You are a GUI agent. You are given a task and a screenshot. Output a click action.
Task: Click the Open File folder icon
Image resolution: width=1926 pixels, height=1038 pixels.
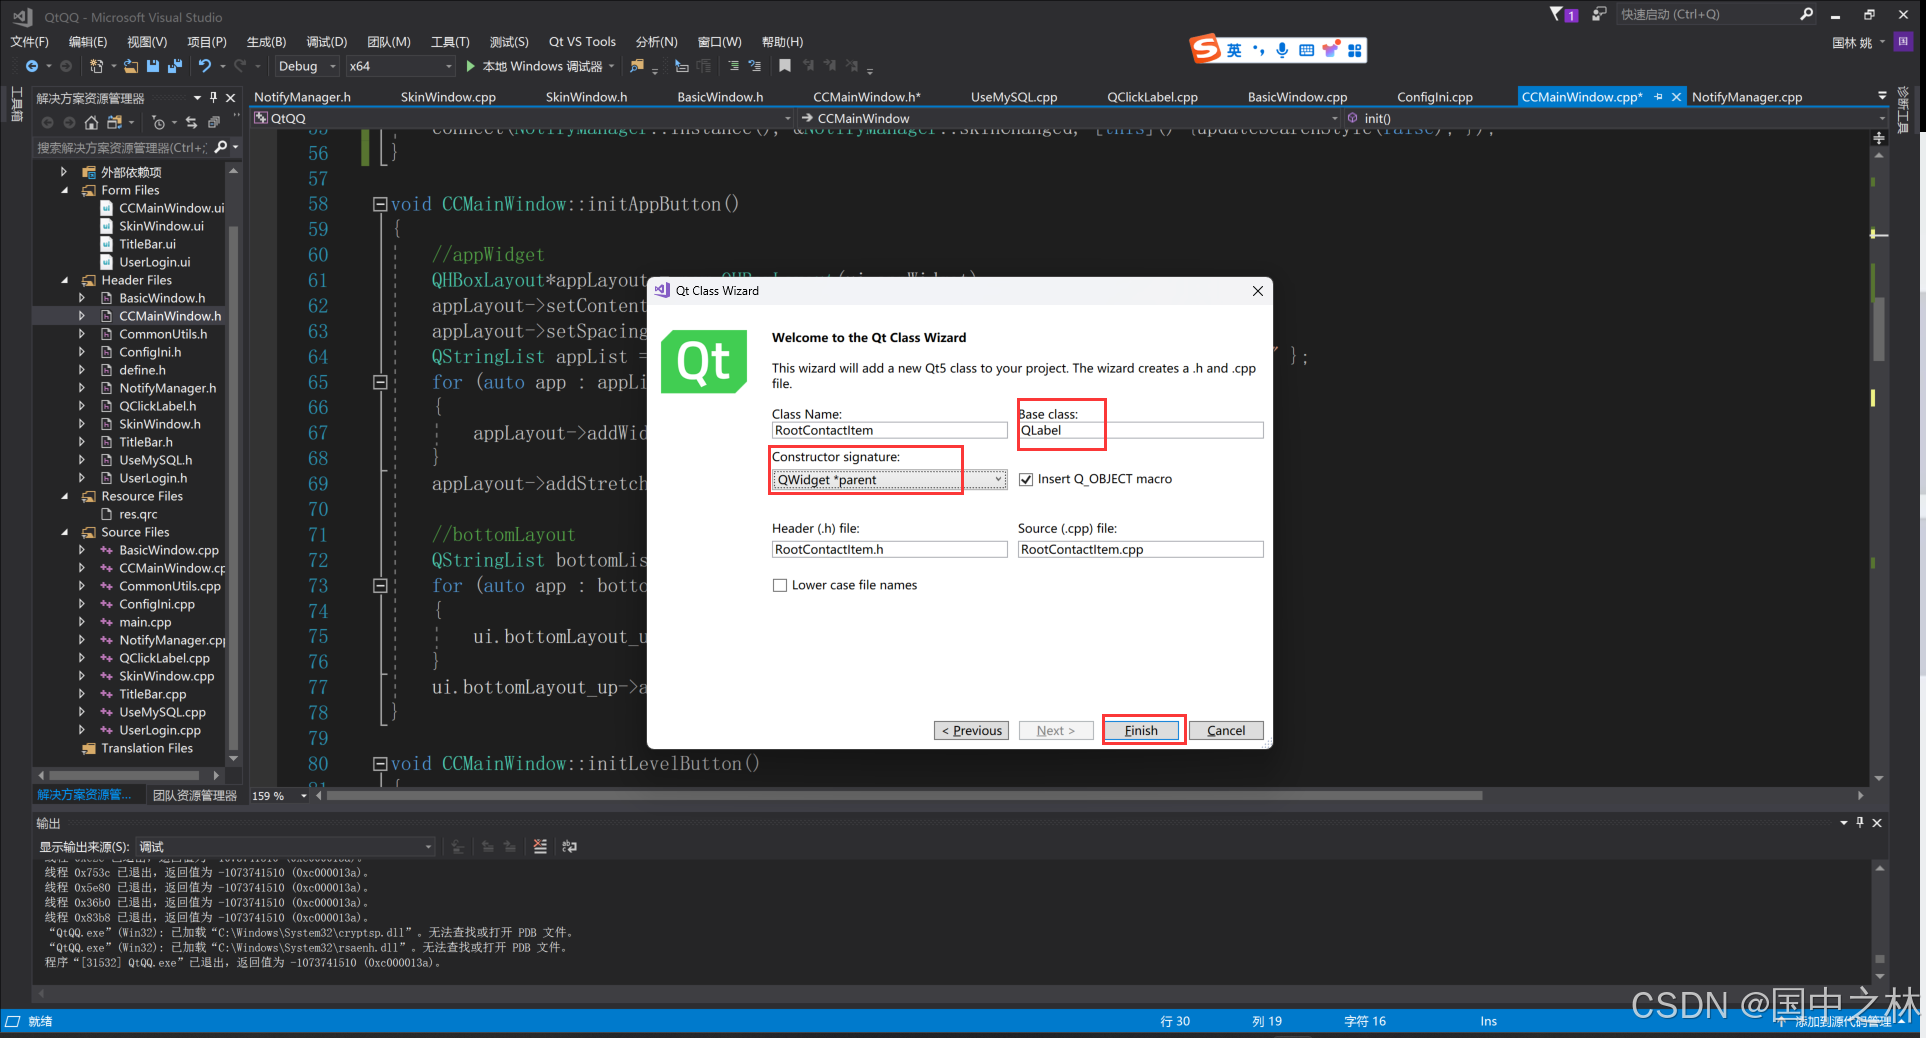pyautogui.click(x=130, y=66)
